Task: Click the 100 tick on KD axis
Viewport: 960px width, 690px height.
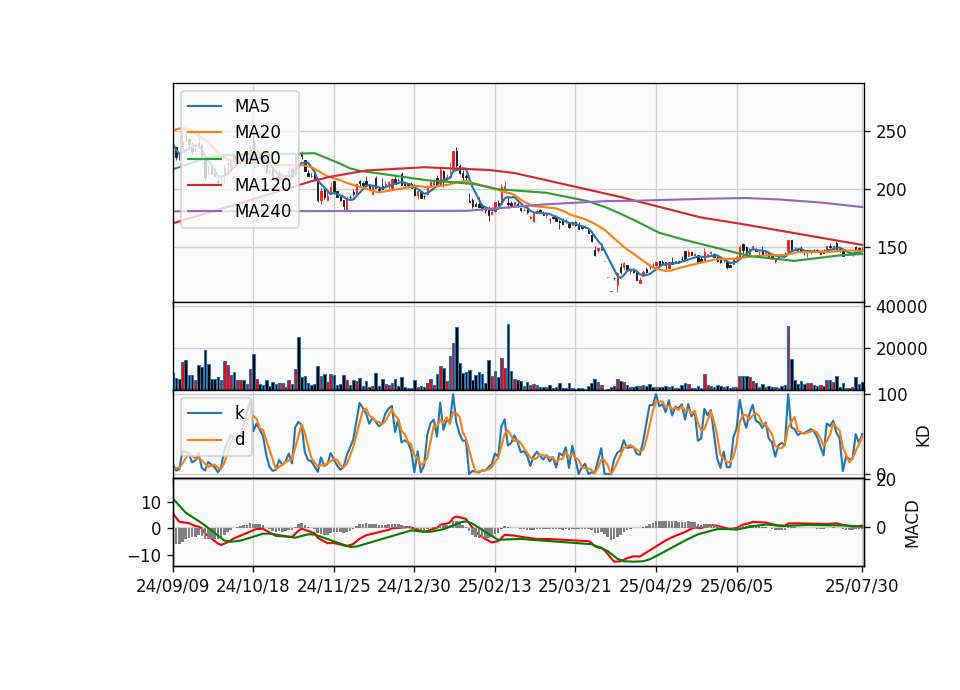Action: pos(891,395)
